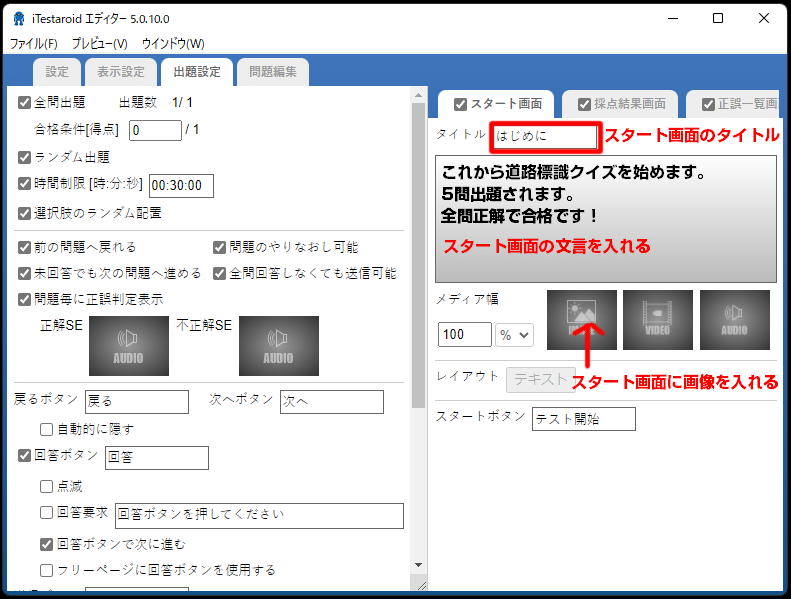The height and width of the screenshot is (599, 791).
Task: Click the iTestaroid app icon in title bar
Action: point(19,19)
